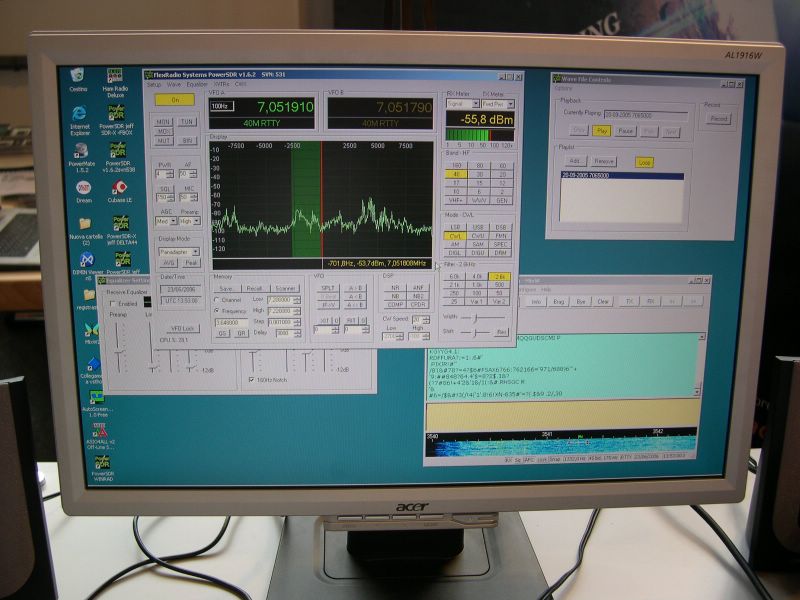Toggle the BIN binaural button

pos(187,140)
